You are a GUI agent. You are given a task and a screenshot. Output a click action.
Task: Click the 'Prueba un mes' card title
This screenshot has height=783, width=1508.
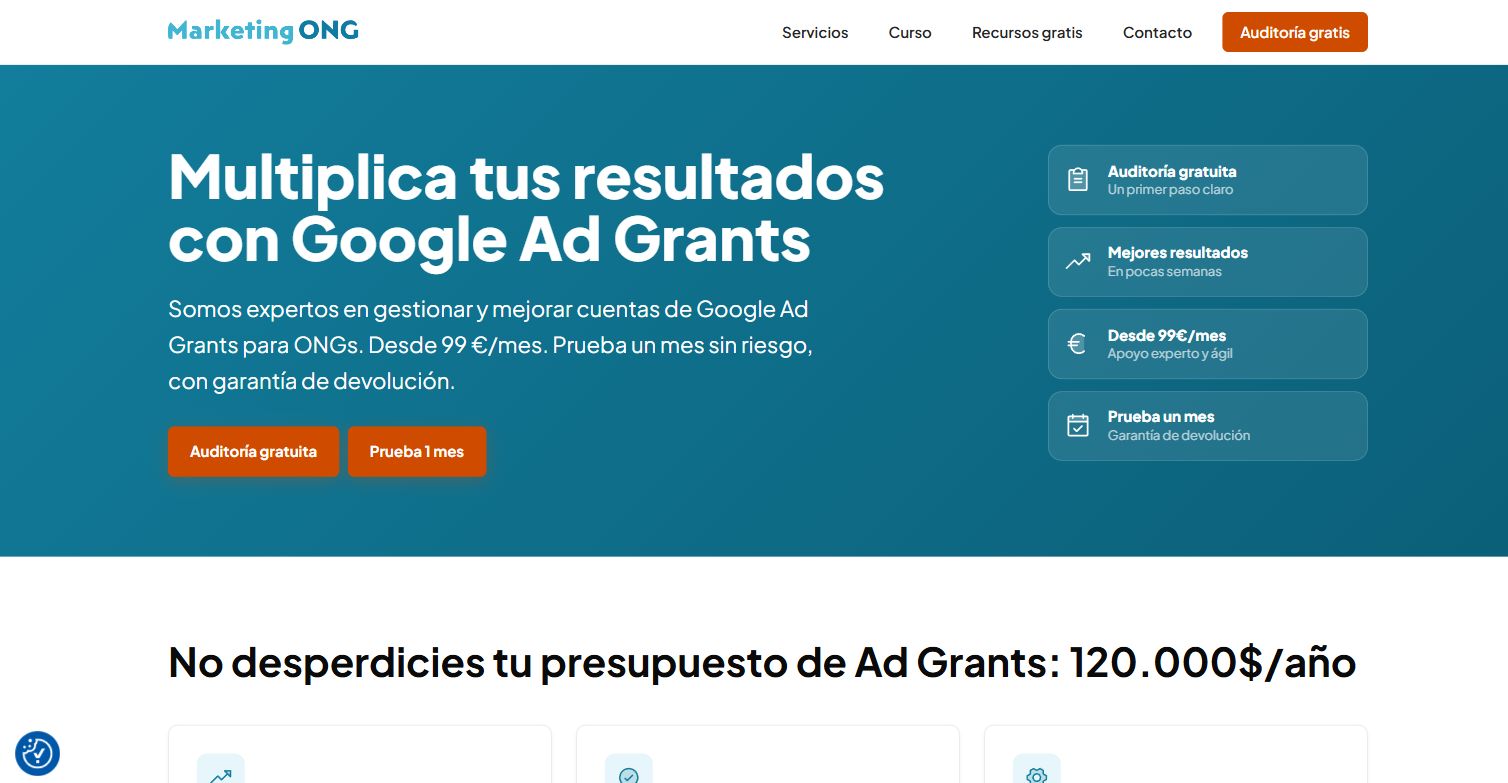click(x=1161, y=417)
